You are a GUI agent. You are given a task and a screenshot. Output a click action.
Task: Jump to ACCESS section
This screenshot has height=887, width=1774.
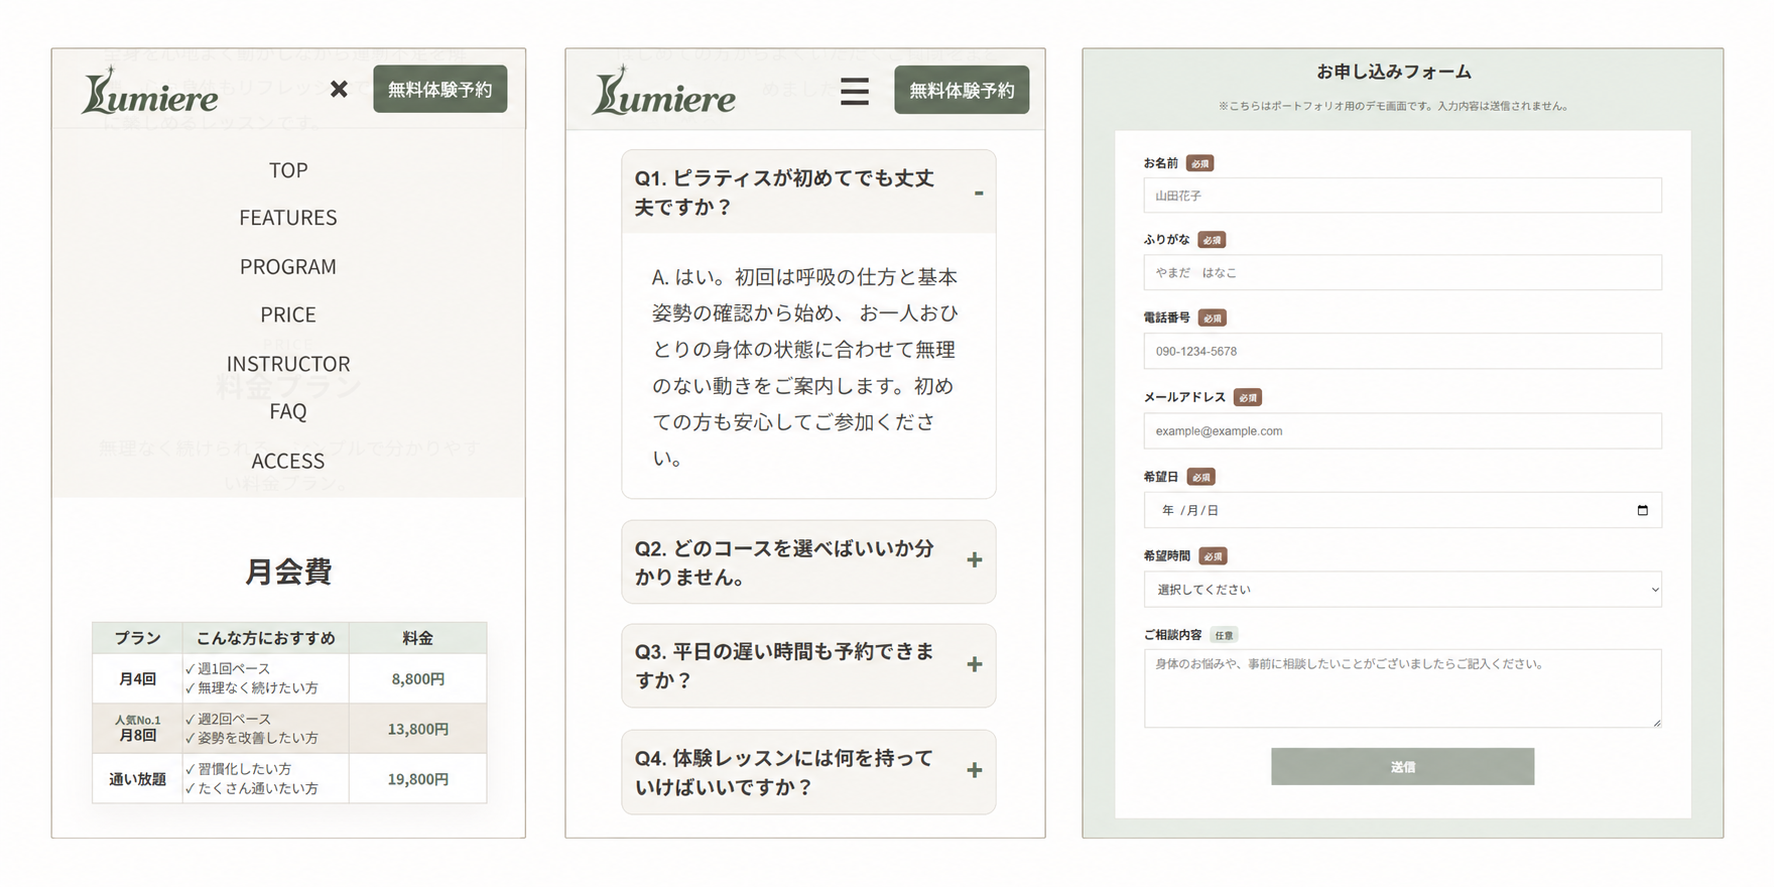coord(288,461)
